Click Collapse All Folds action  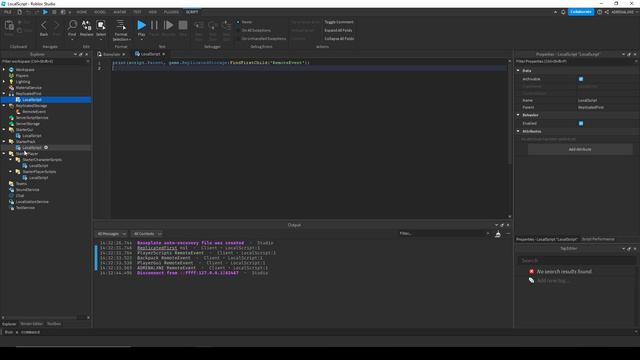click(339, 39)
